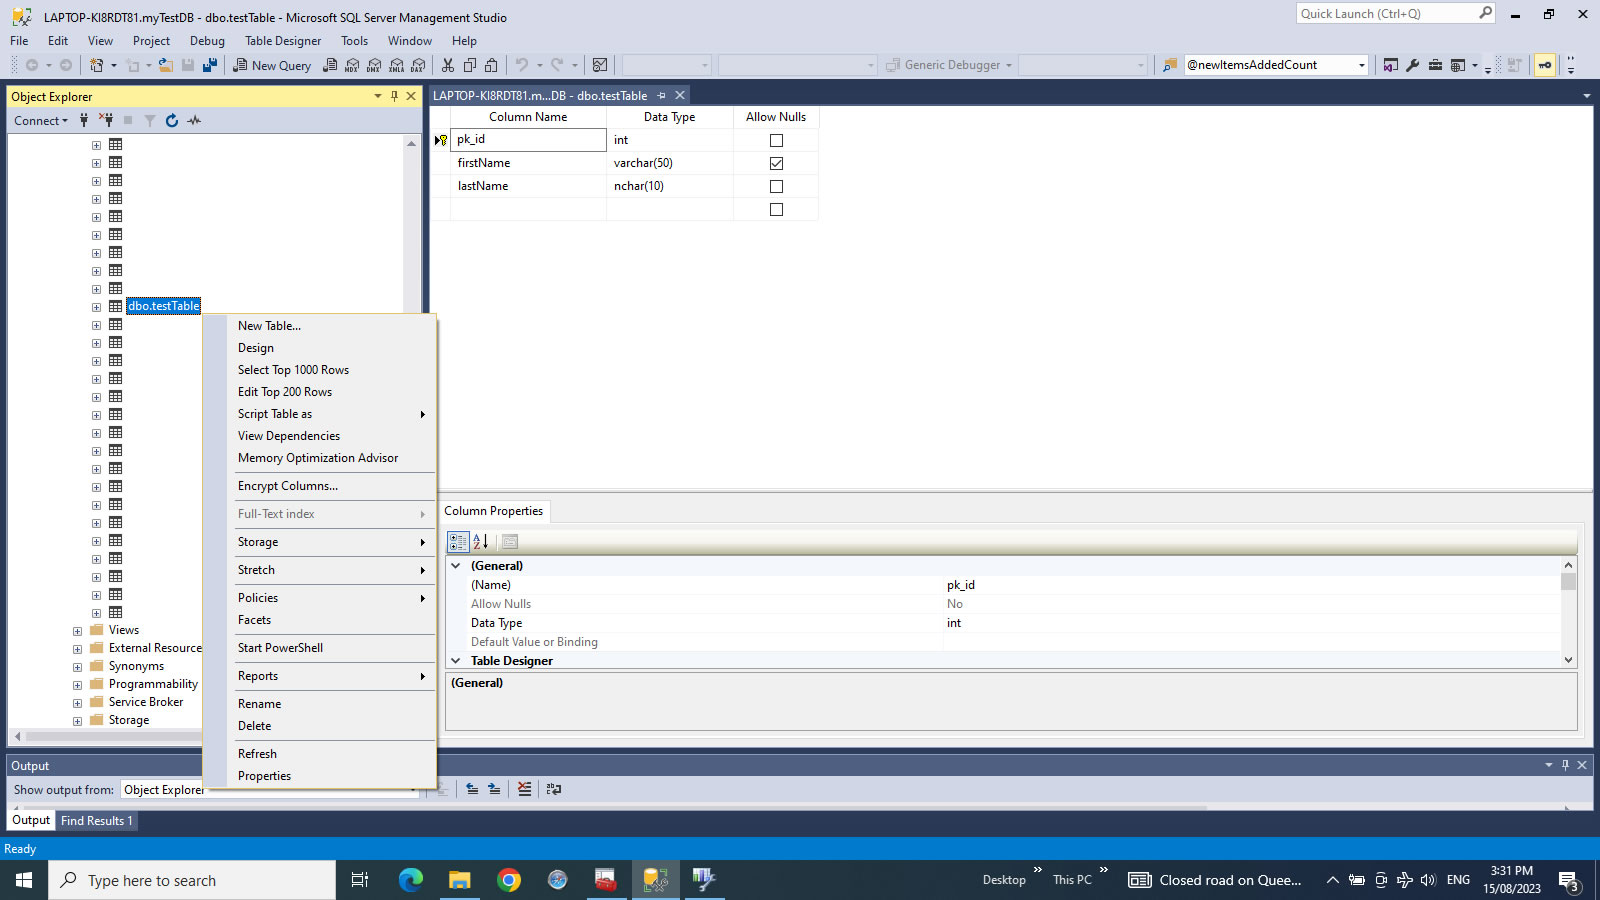
Task: Check Allow Nulls for lastName
Action: 776,186
